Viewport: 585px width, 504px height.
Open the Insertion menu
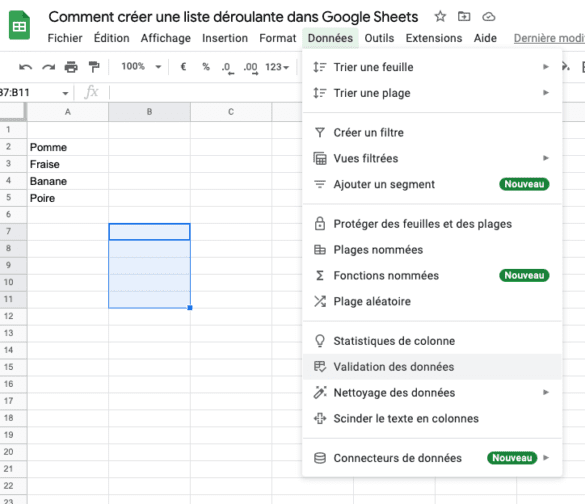pyautogui.click(x=225, y=38)
